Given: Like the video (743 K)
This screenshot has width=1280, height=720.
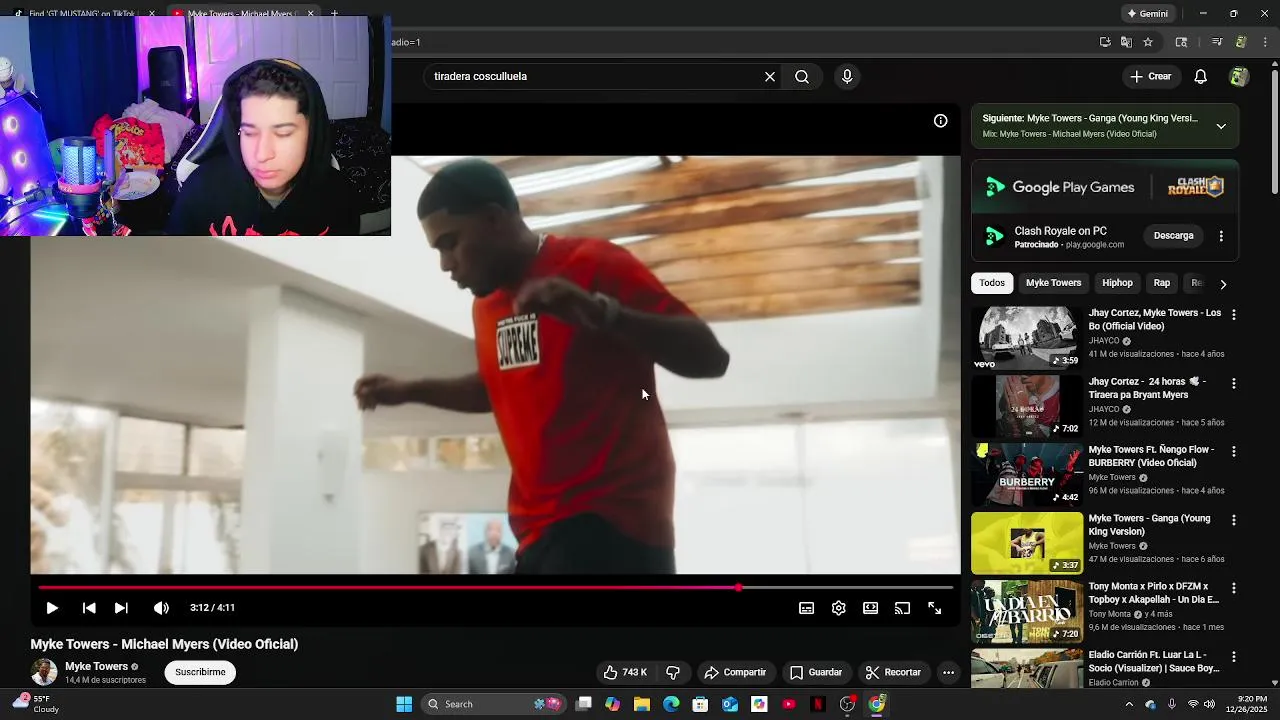Looking at the screenshot, I should 625,672.
